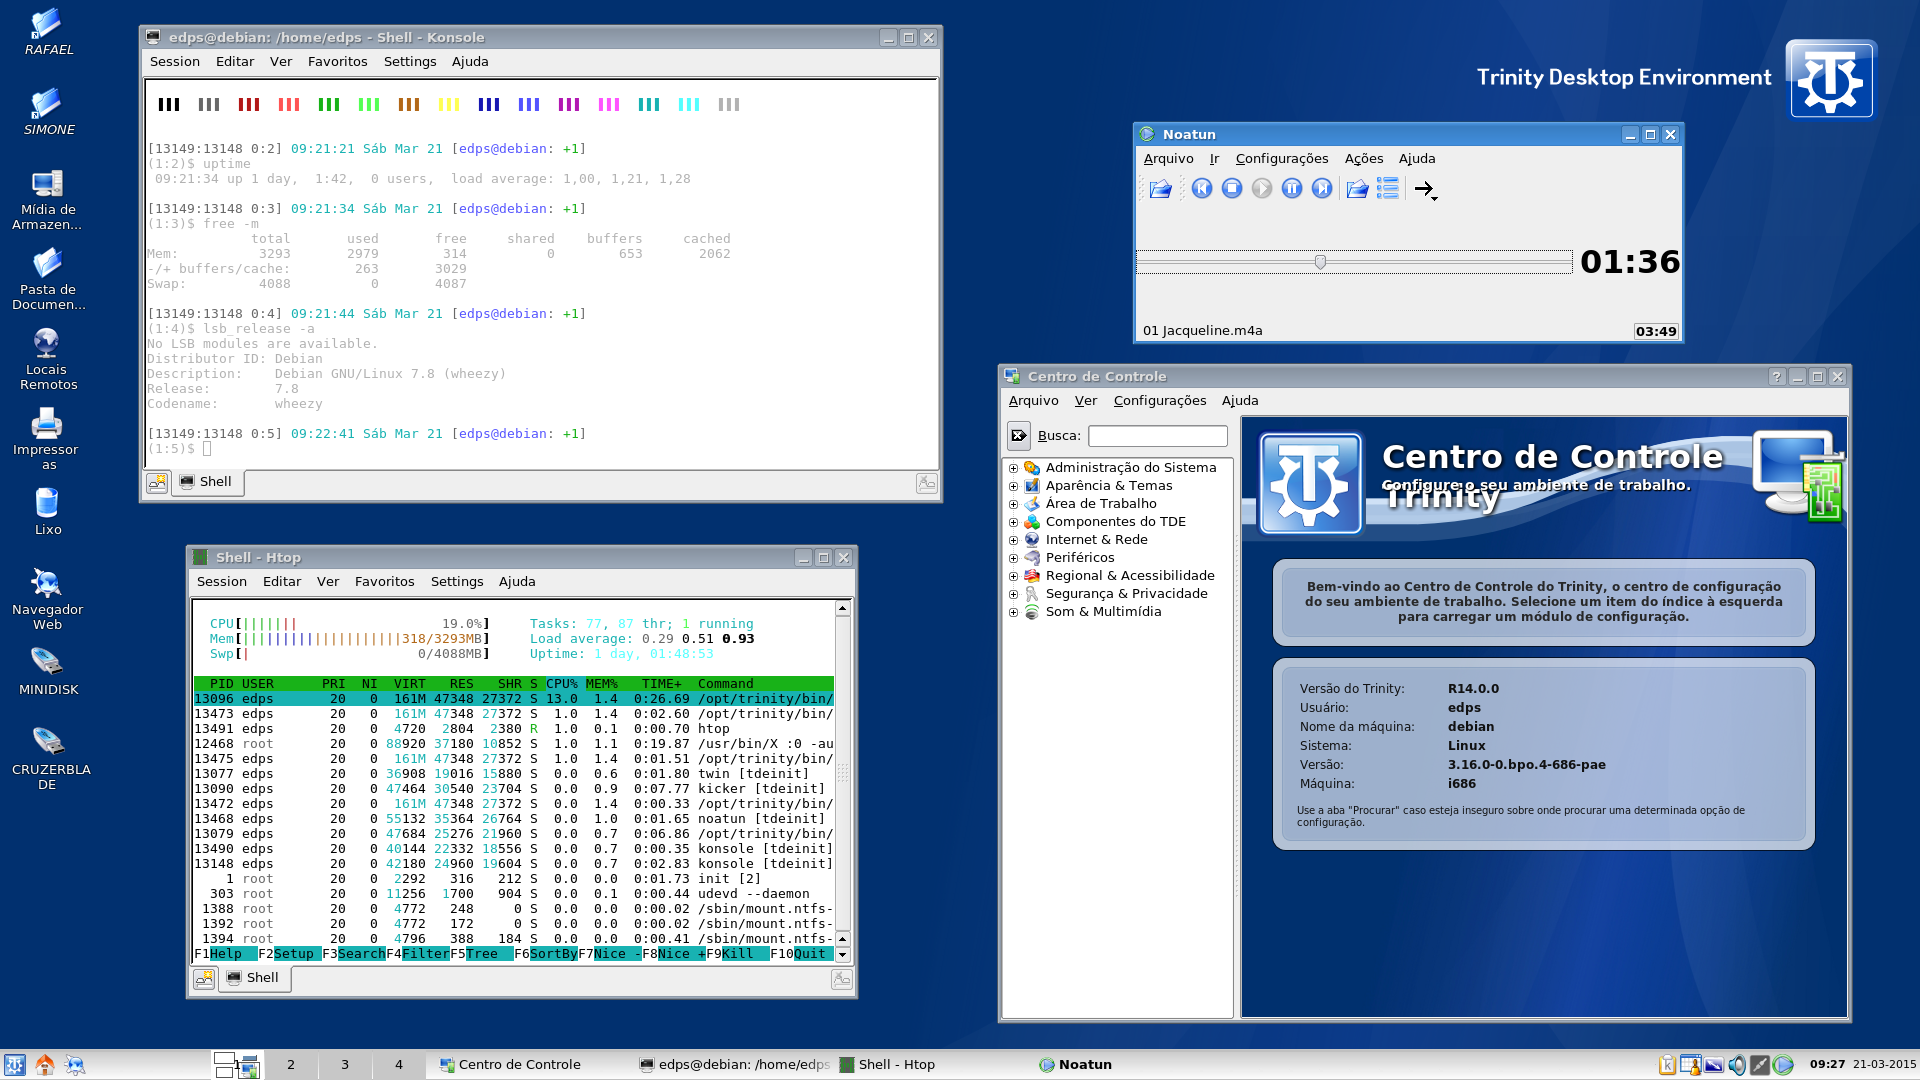
Task: Open the loop mode arrow dropdown in Noatun
Action: click(x=1426, y=189)
